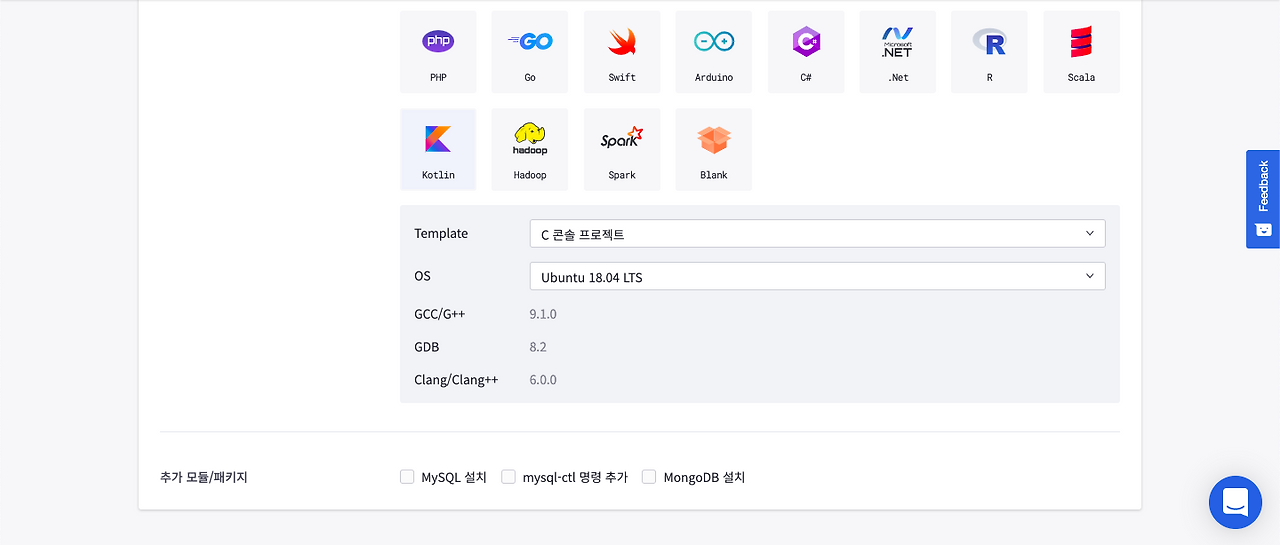Choose the Kotlin stack tile
Screen dimensions: 1280x545
coord(438,149)
